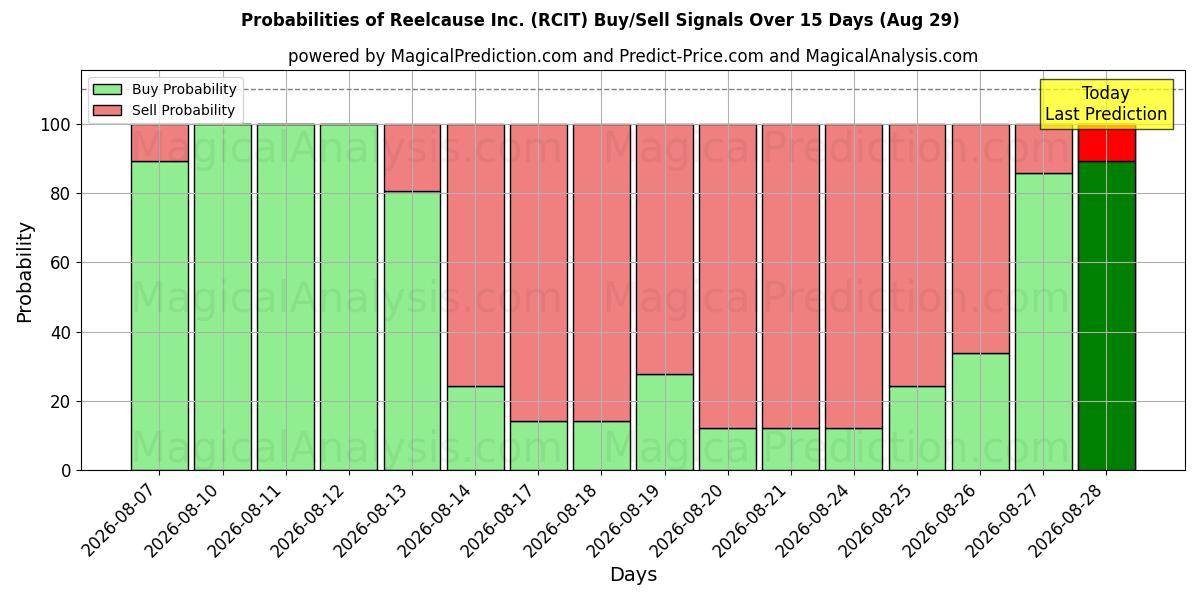
Task: Click the red sell bar for 2026-08-24
Action: 854,276
